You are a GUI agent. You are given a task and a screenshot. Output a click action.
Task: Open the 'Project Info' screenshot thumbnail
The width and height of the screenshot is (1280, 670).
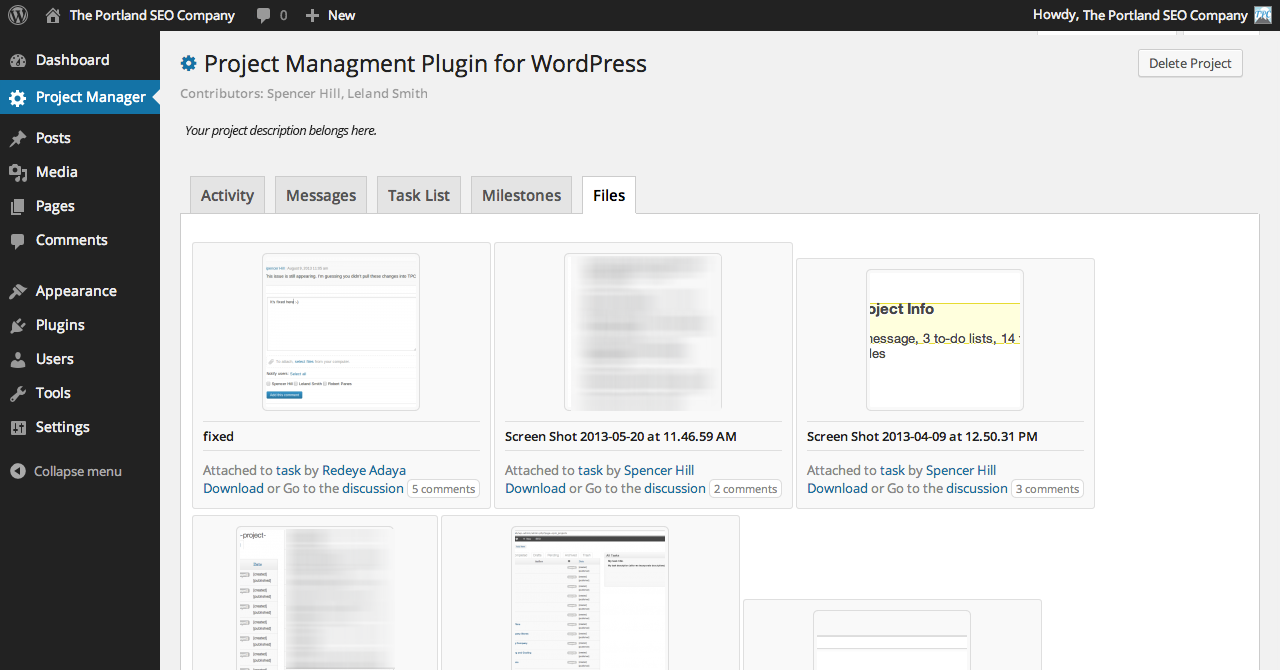pos(944,340)
